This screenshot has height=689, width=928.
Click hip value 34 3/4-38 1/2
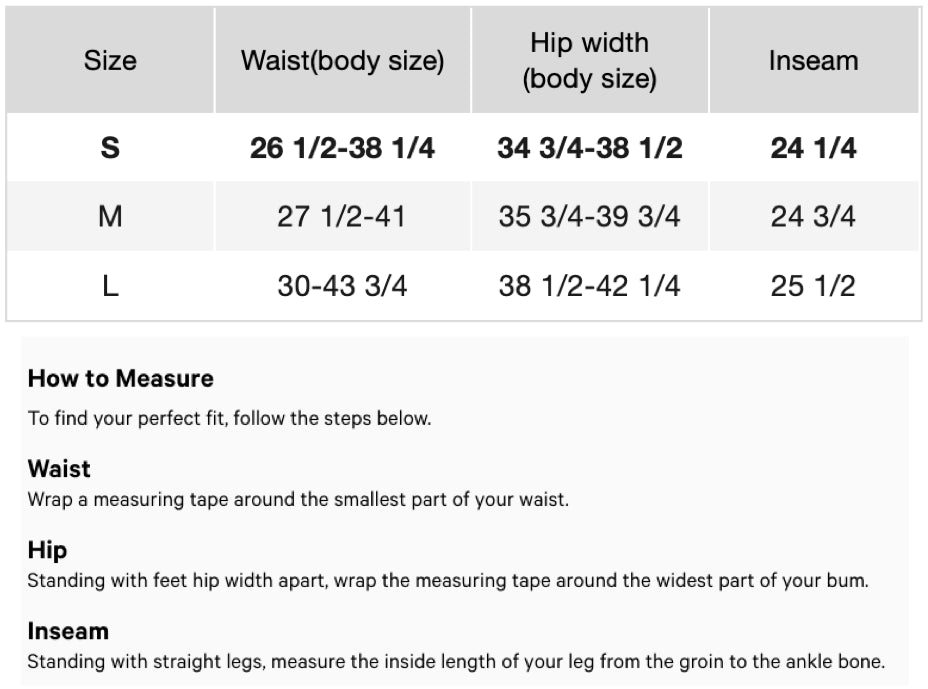tap(589, 148)
